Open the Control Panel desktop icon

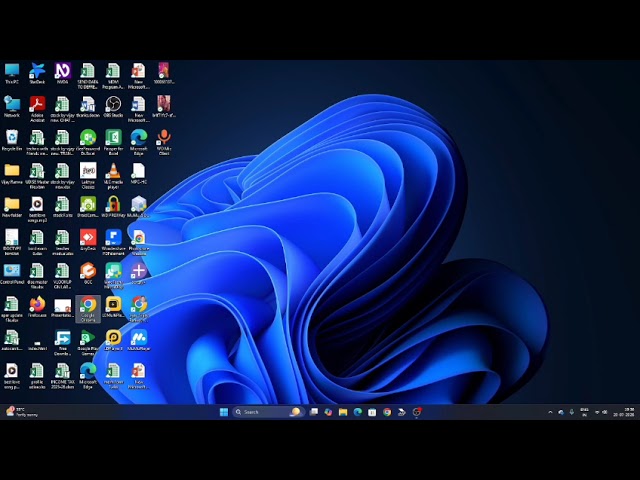point(12,274)
